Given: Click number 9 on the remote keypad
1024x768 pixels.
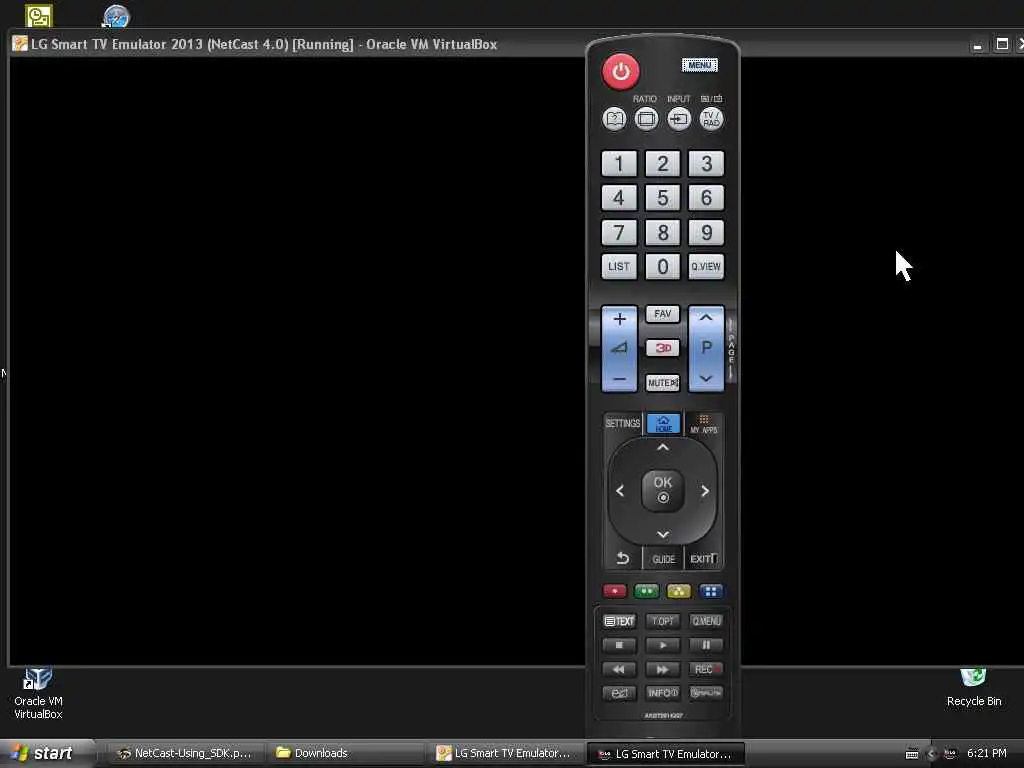Looking at the screenshot, I should tap(706, 232).
